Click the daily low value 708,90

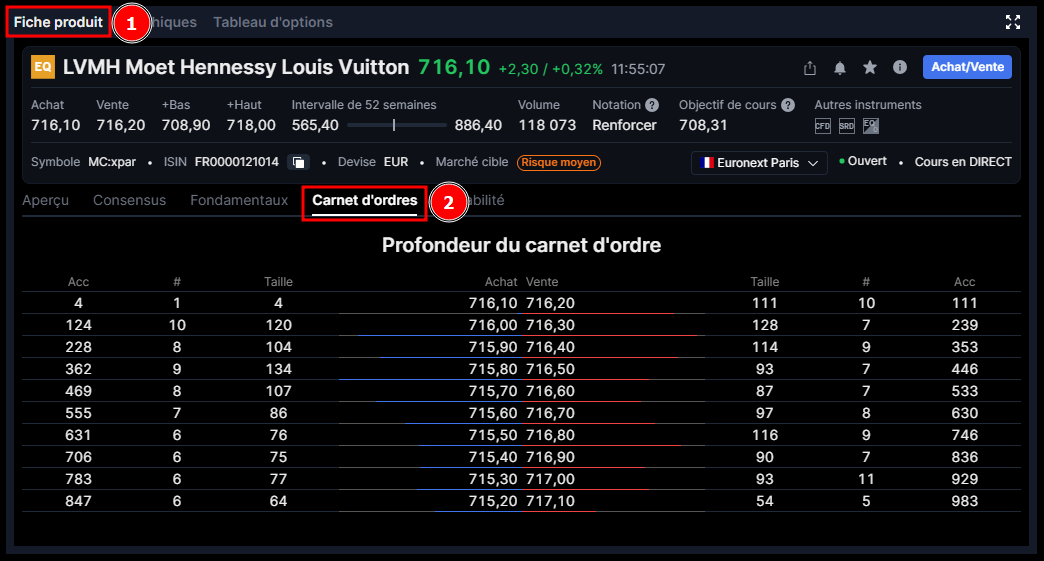(186, 125)
